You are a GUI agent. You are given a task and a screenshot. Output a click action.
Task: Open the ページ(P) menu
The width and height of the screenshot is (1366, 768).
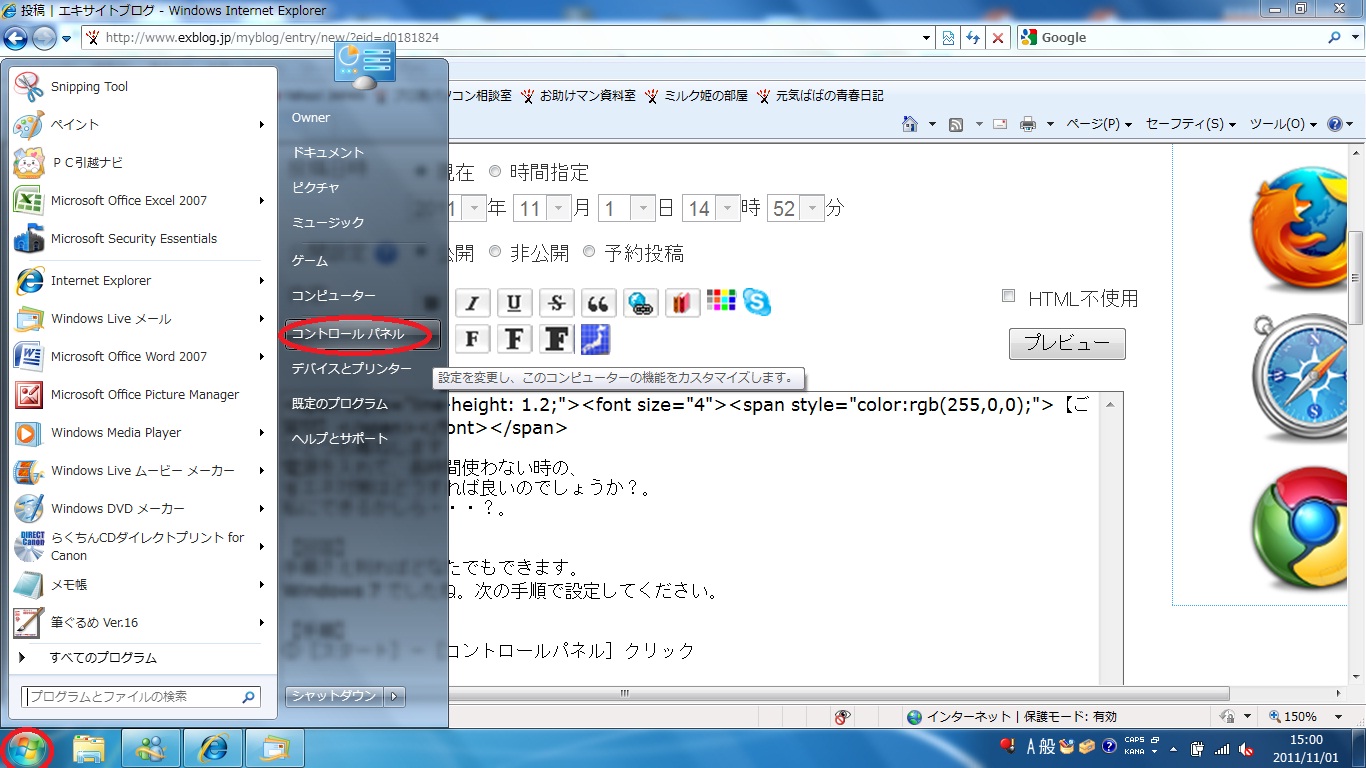1099,124
